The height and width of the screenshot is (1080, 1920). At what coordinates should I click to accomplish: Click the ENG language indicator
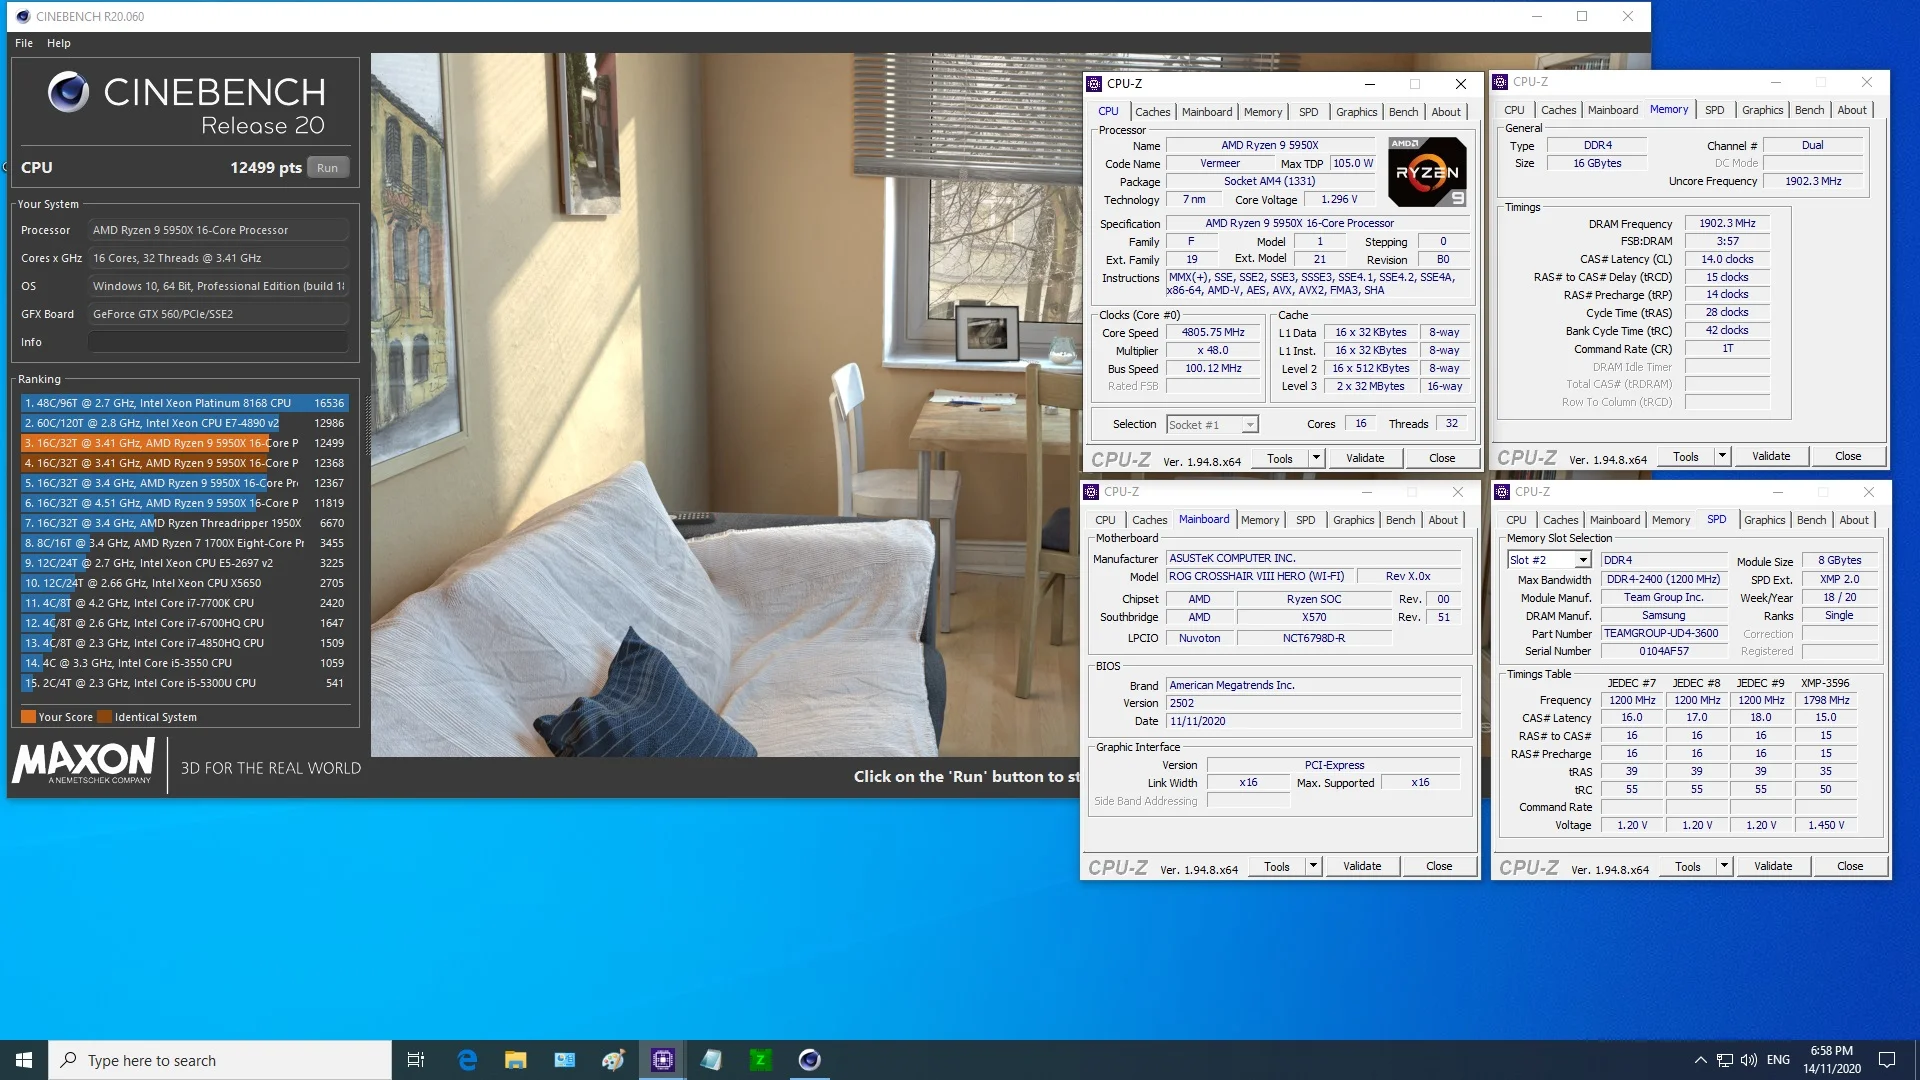1778,1060
